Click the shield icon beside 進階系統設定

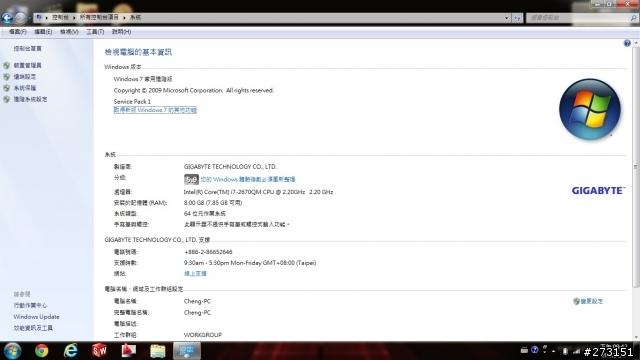pyautogui.click(x=7, y=99)
